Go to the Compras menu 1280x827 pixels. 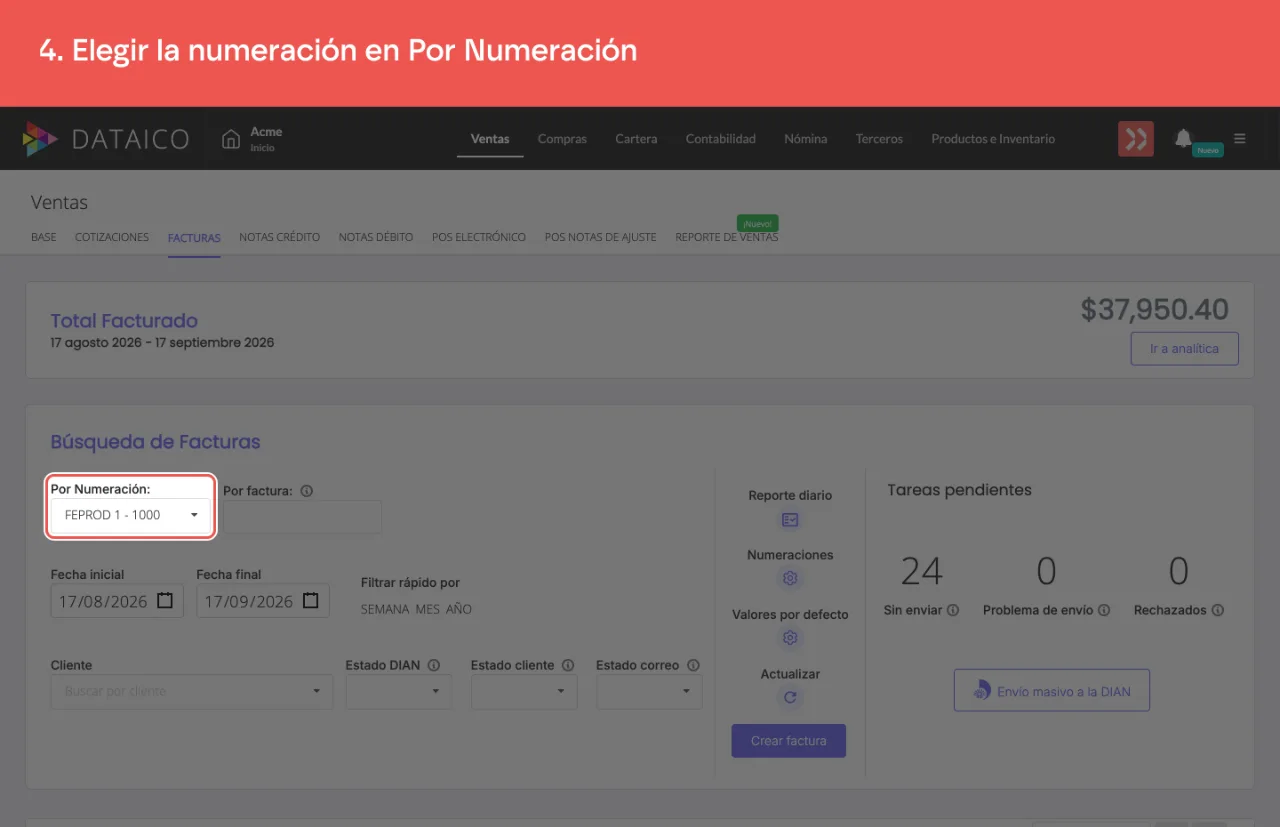pos(562,139)
